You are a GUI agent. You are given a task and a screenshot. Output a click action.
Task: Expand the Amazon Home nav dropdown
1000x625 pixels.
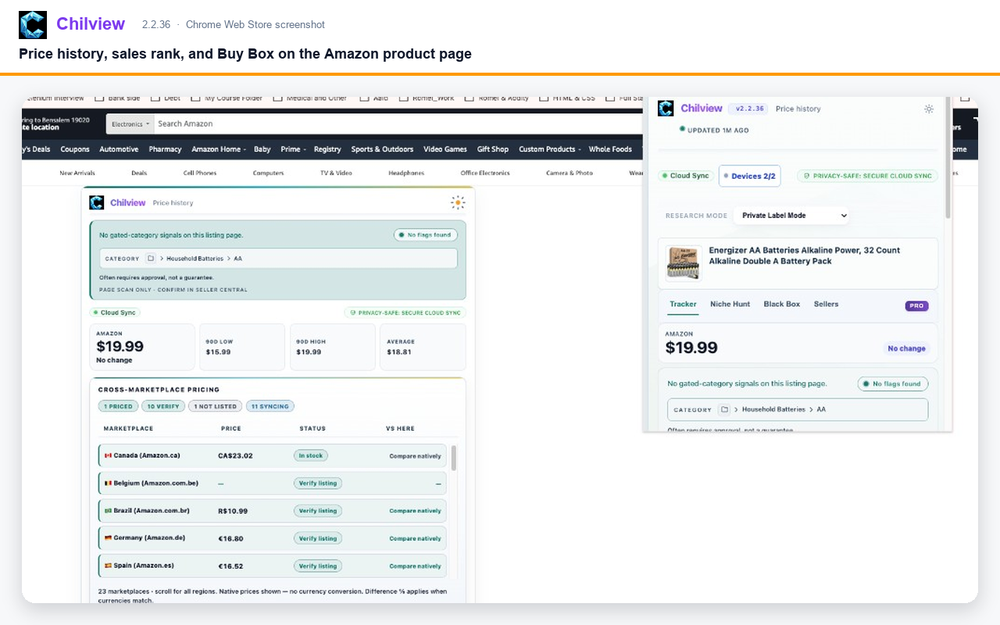[218, 149]
